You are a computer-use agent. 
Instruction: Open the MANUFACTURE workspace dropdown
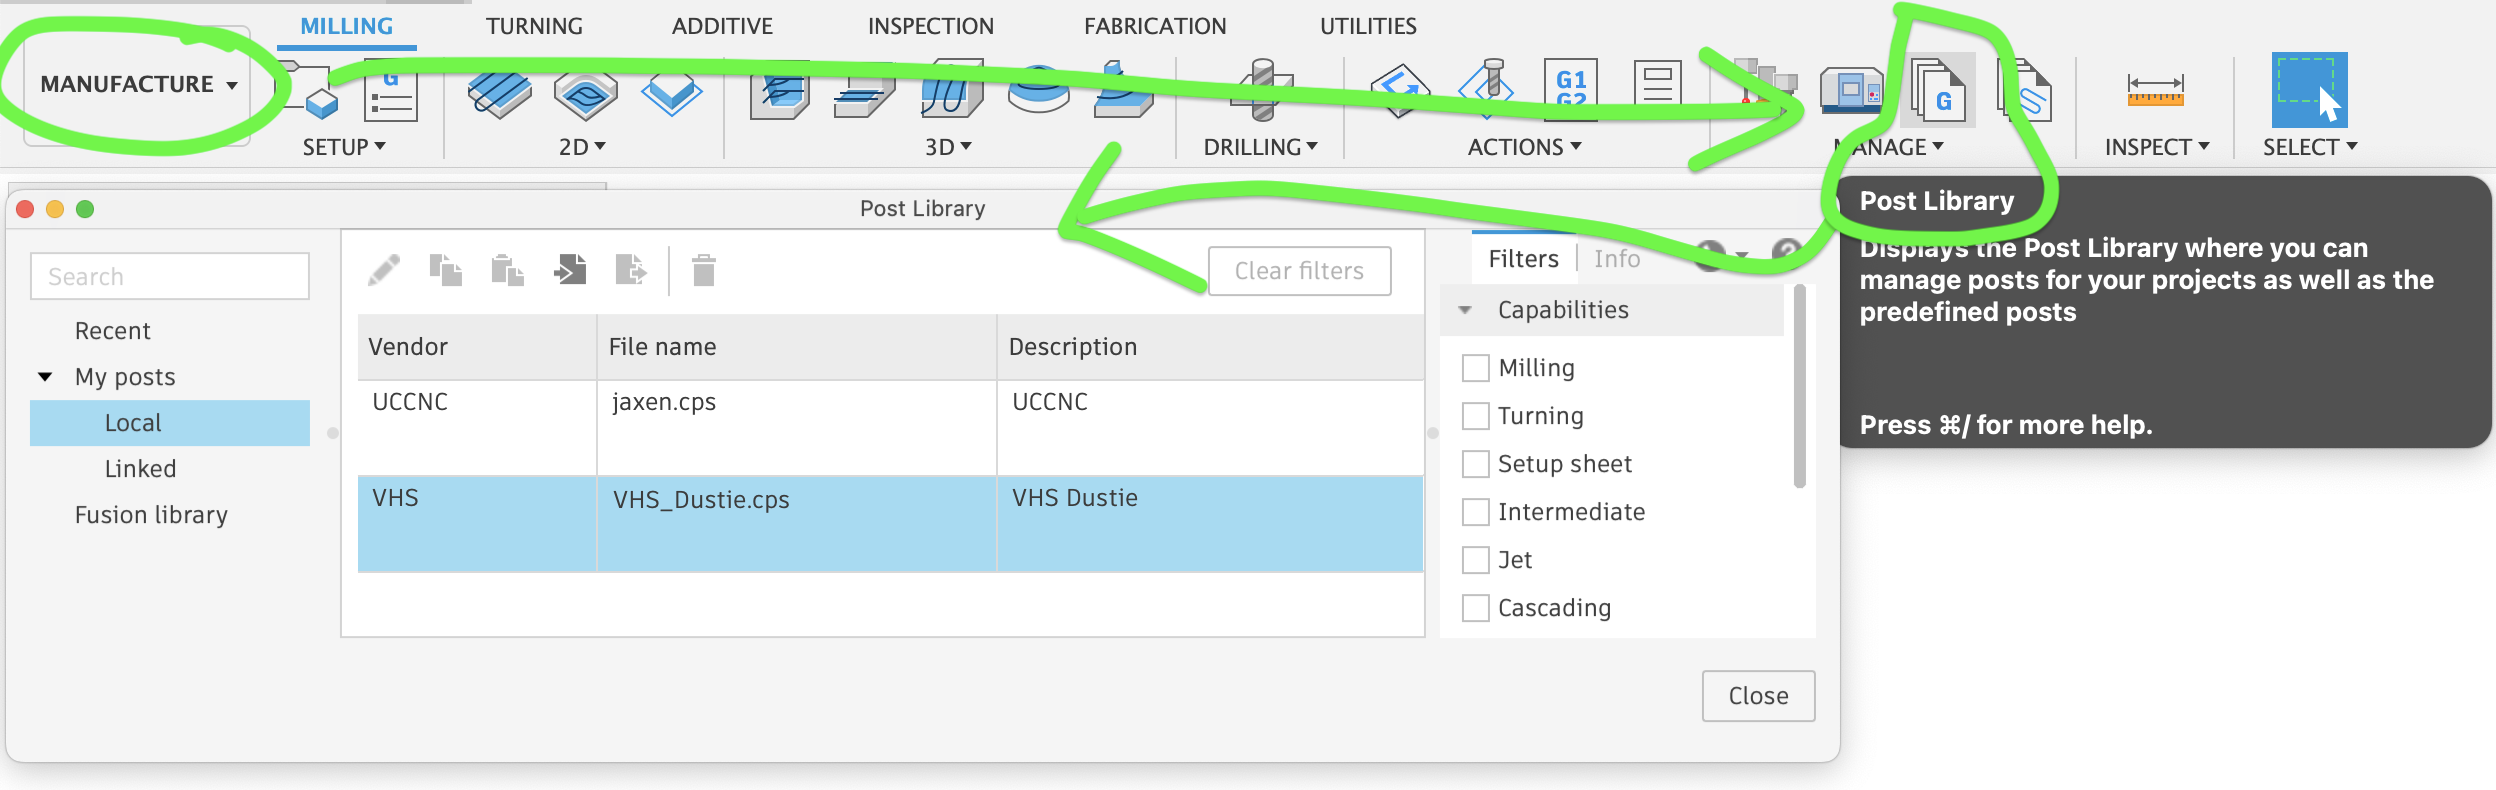point(138,85)
